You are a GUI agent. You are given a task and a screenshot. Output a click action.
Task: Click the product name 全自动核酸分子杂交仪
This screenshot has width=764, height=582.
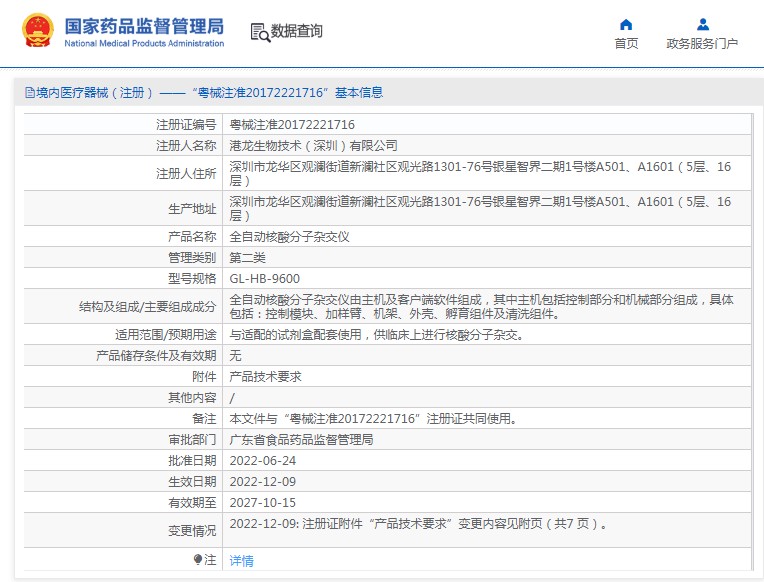click(x=289, y=237)
